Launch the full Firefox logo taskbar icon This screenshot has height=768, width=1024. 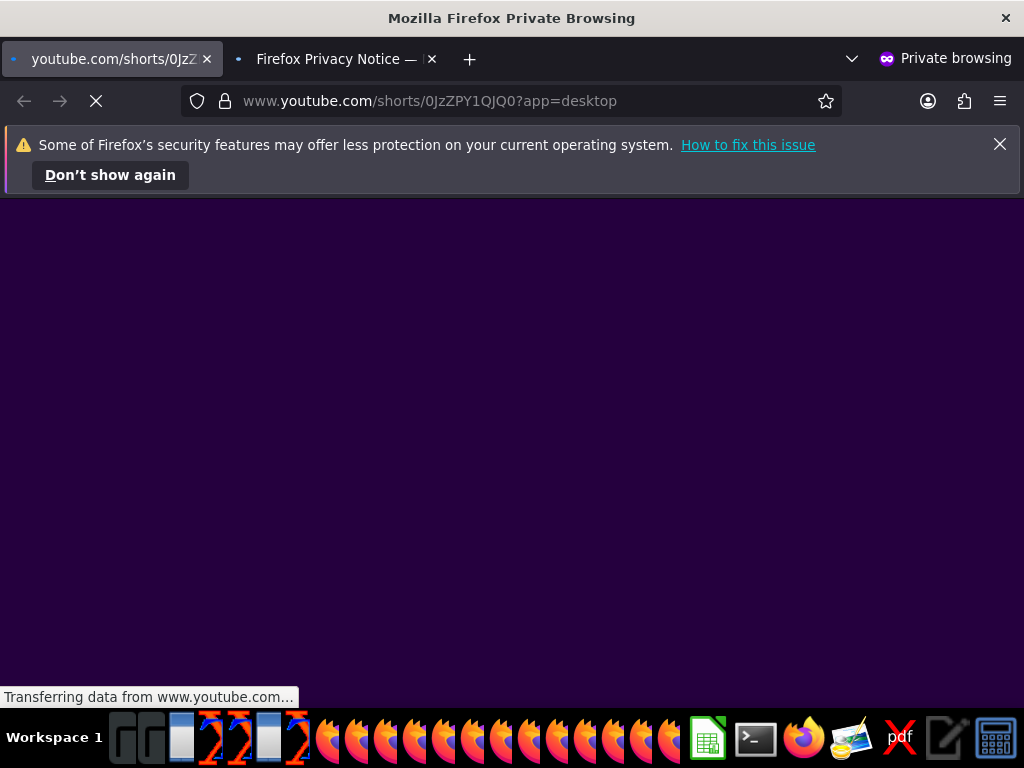(803, 738)
